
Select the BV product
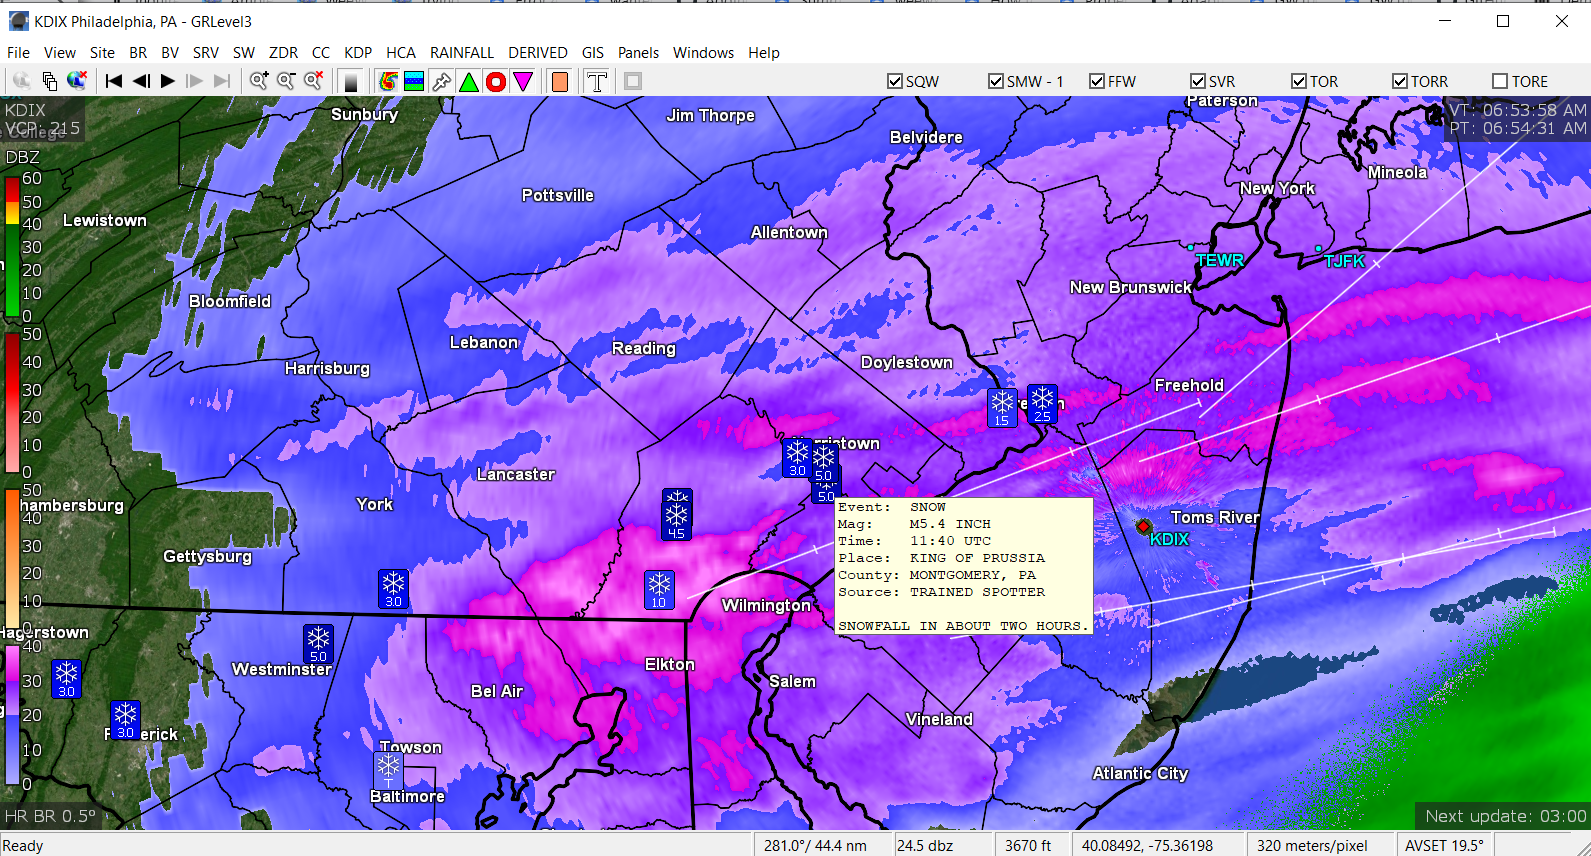tap(170, 53)
